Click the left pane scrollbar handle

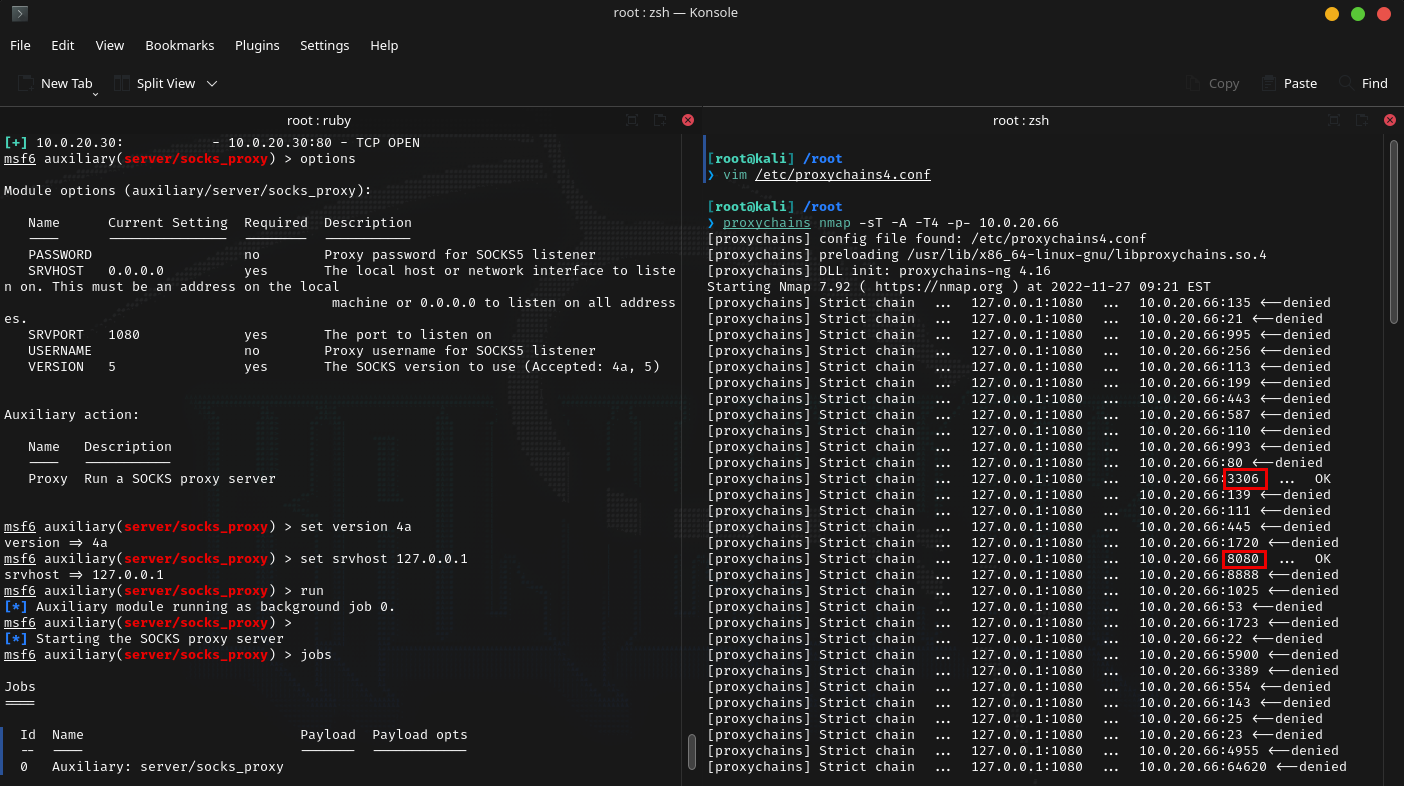pyautogui.click(x=691, y=752)
